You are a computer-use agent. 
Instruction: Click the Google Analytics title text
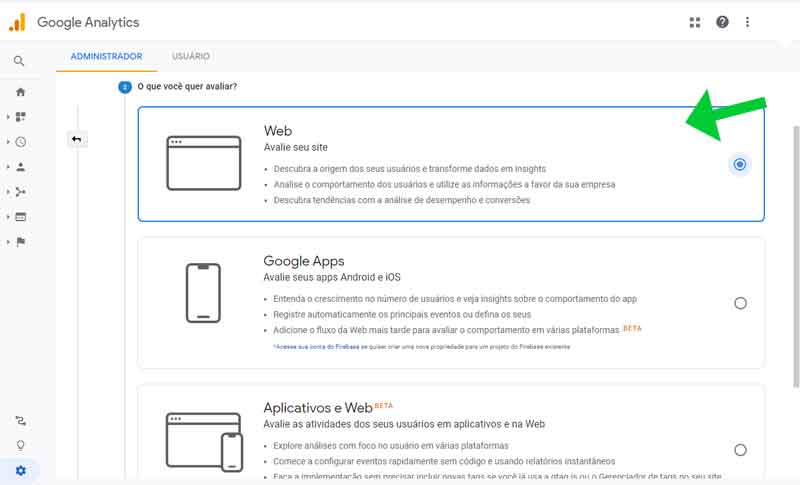coord(88,22)
